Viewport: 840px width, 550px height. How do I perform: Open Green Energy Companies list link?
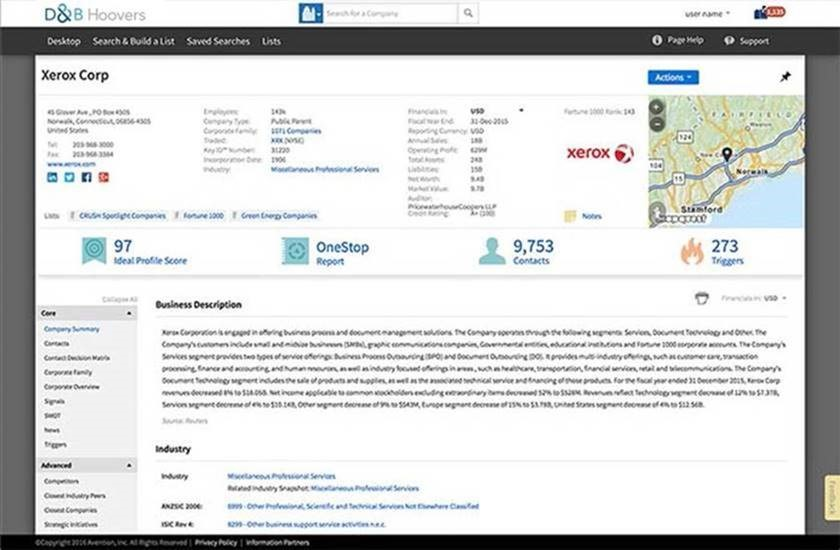pyautogui.click(x=279, y=216)
